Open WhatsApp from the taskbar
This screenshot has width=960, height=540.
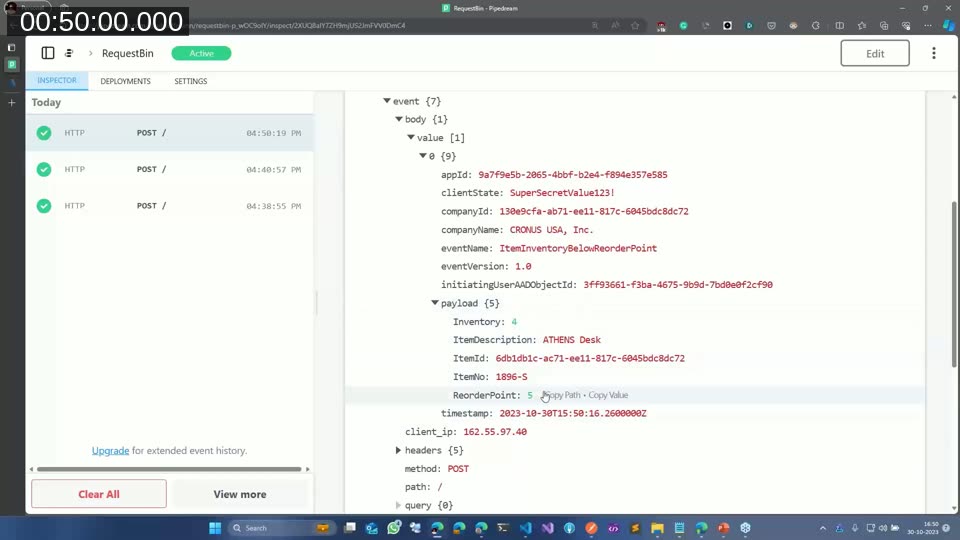(x=394, y=528)
